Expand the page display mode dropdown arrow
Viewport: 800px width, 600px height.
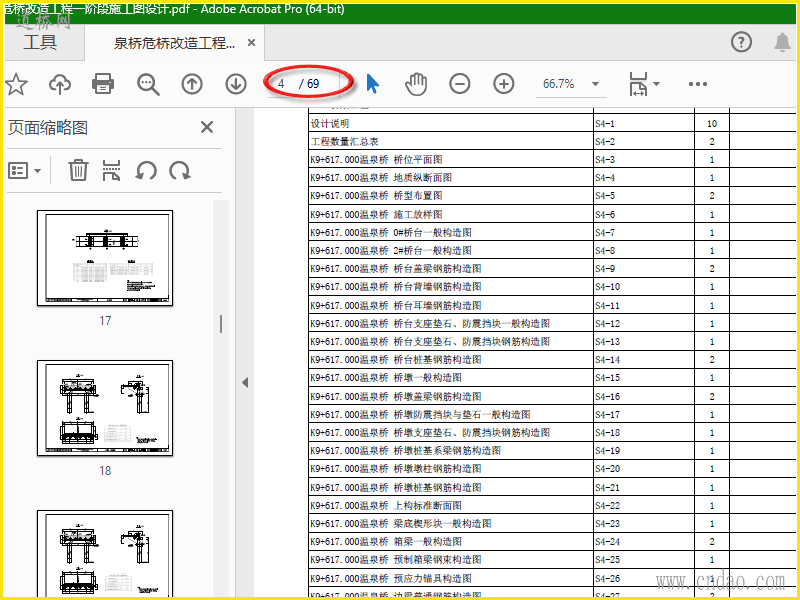(x=657, y=84)
